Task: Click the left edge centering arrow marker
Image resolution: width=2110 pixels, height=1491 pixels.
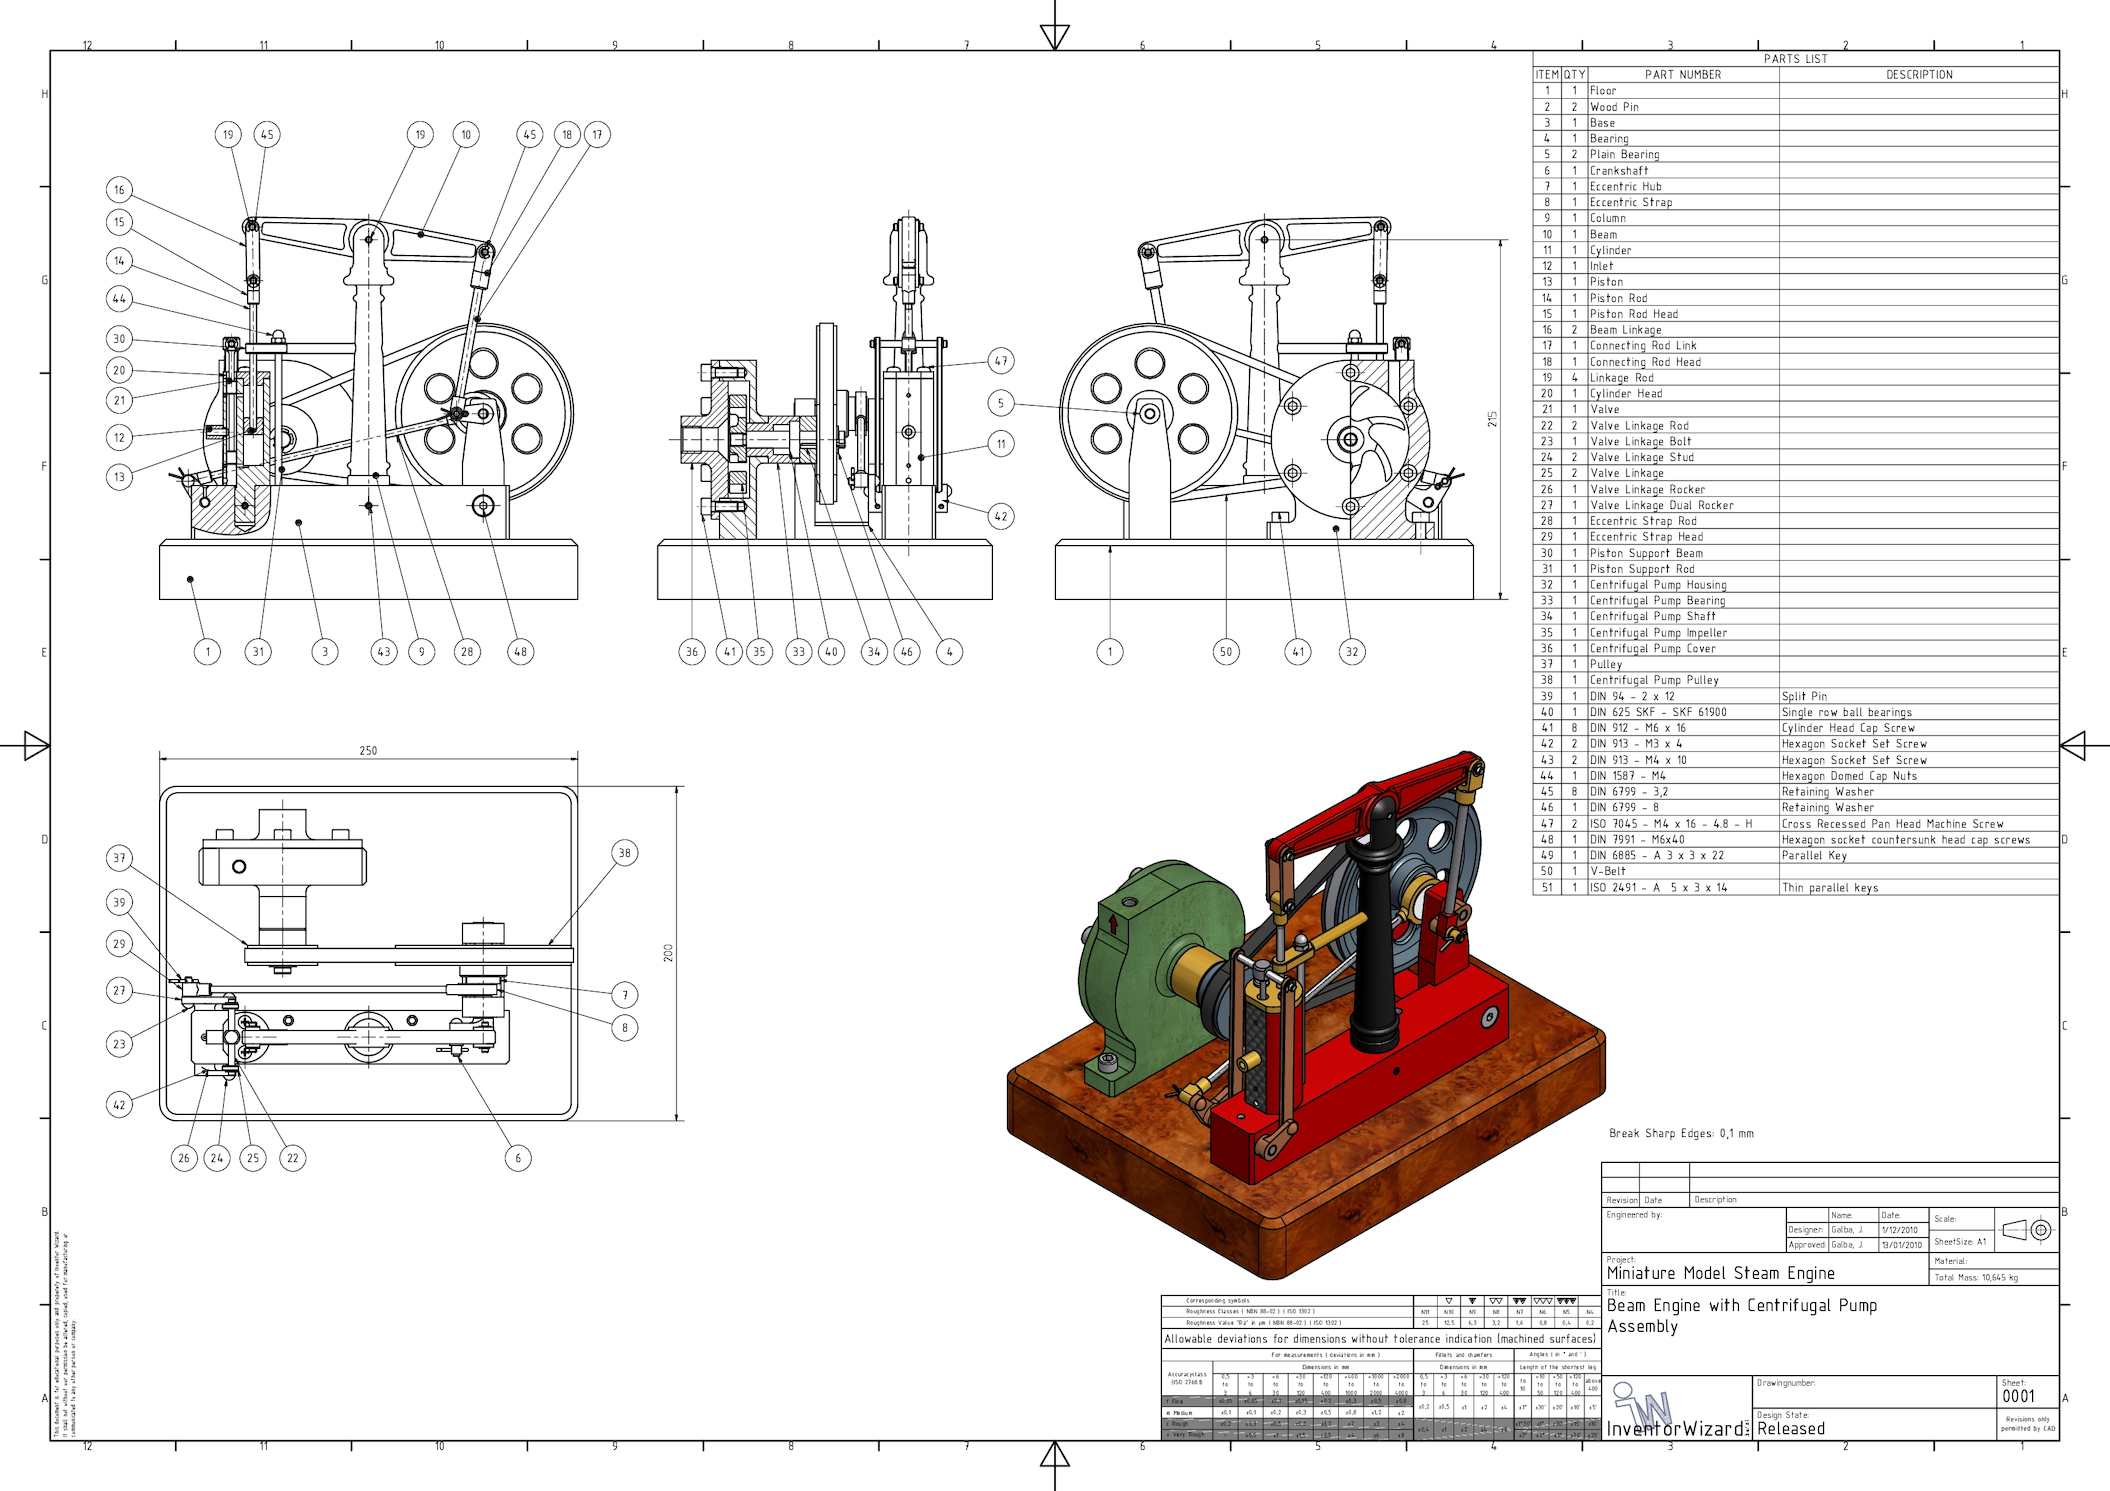Action: click(37, 745)
